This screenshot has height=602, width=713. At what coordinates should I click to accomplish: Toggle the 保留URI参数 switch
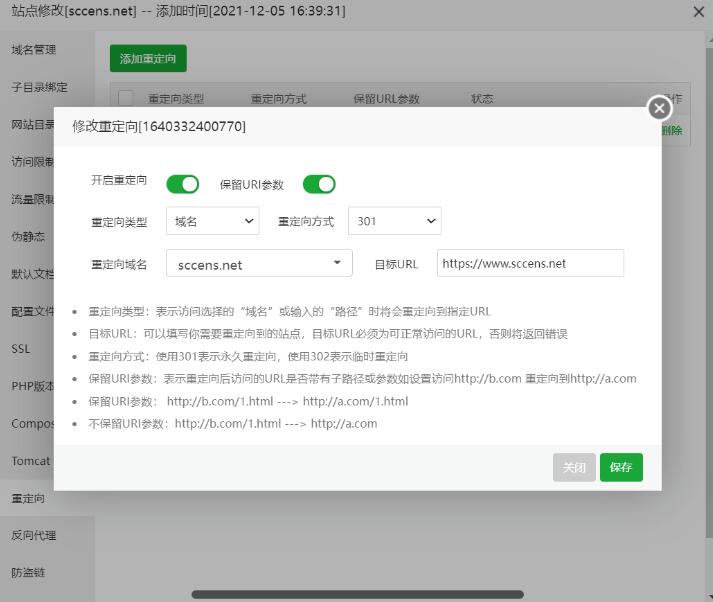click(x=319, y=184)
